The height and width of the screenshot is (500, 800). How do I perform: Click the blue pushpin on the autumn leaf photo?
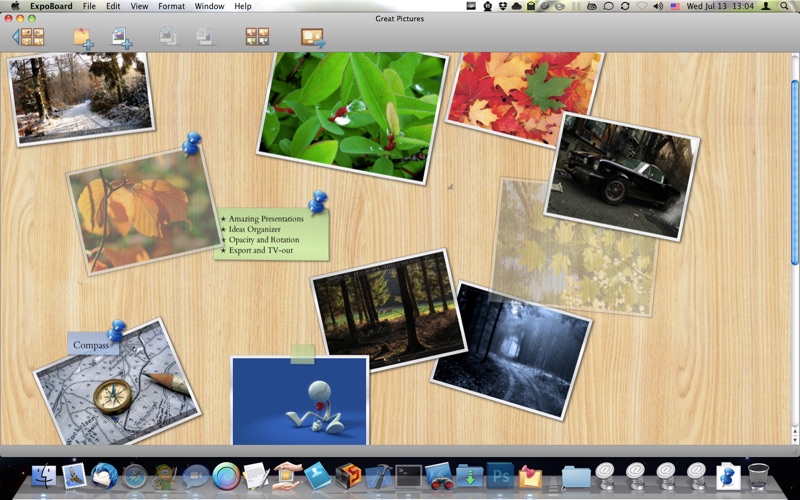tap(191, 144)
